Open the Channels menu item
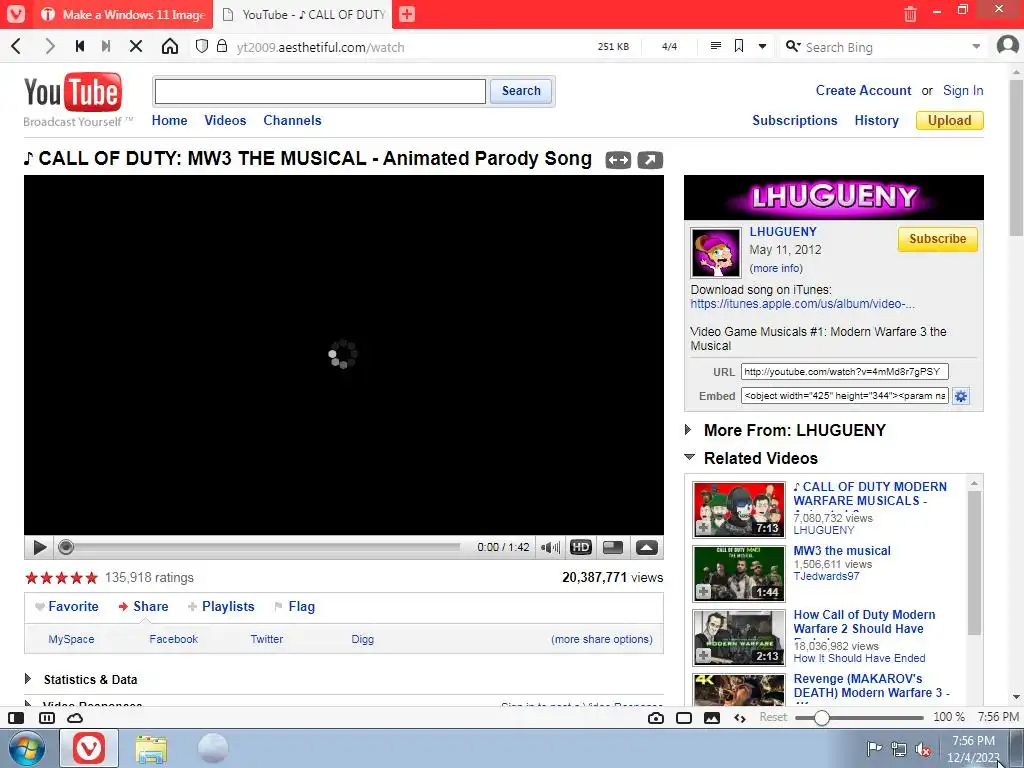 (x=292, y=120)
